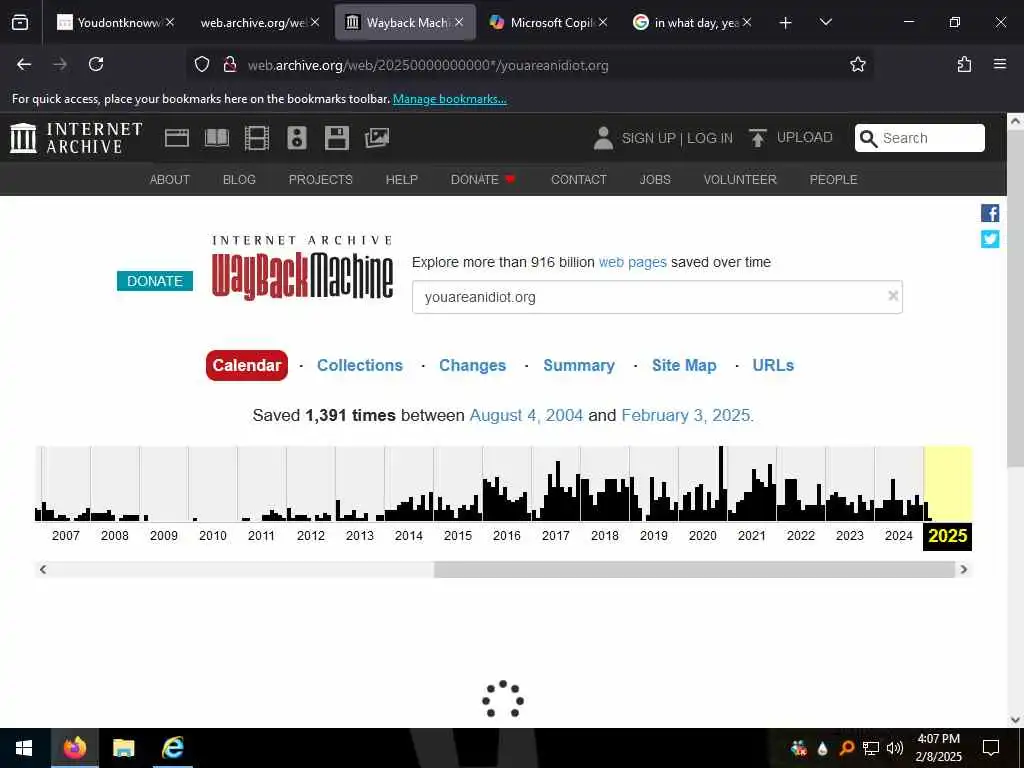This screenshot has height=768, width=1024.
Task: Open the VOLUNTEER menu item
Action: click(x=740, y=180)
